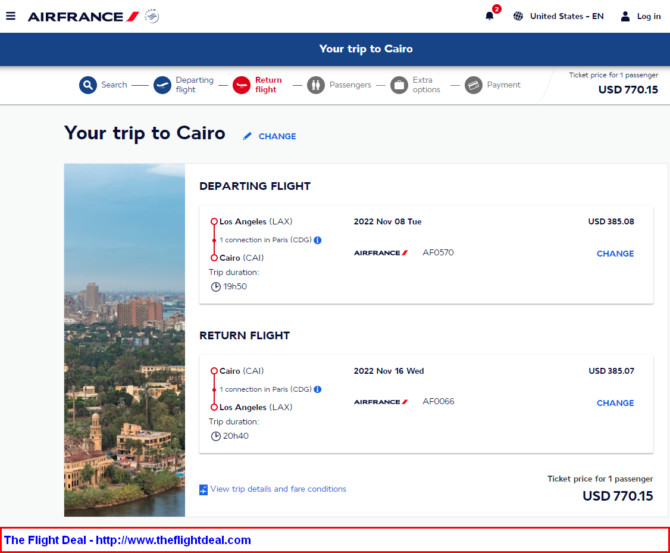Click the globe language icon
Screen dimensions: 670x553
[x=518, y=16]
